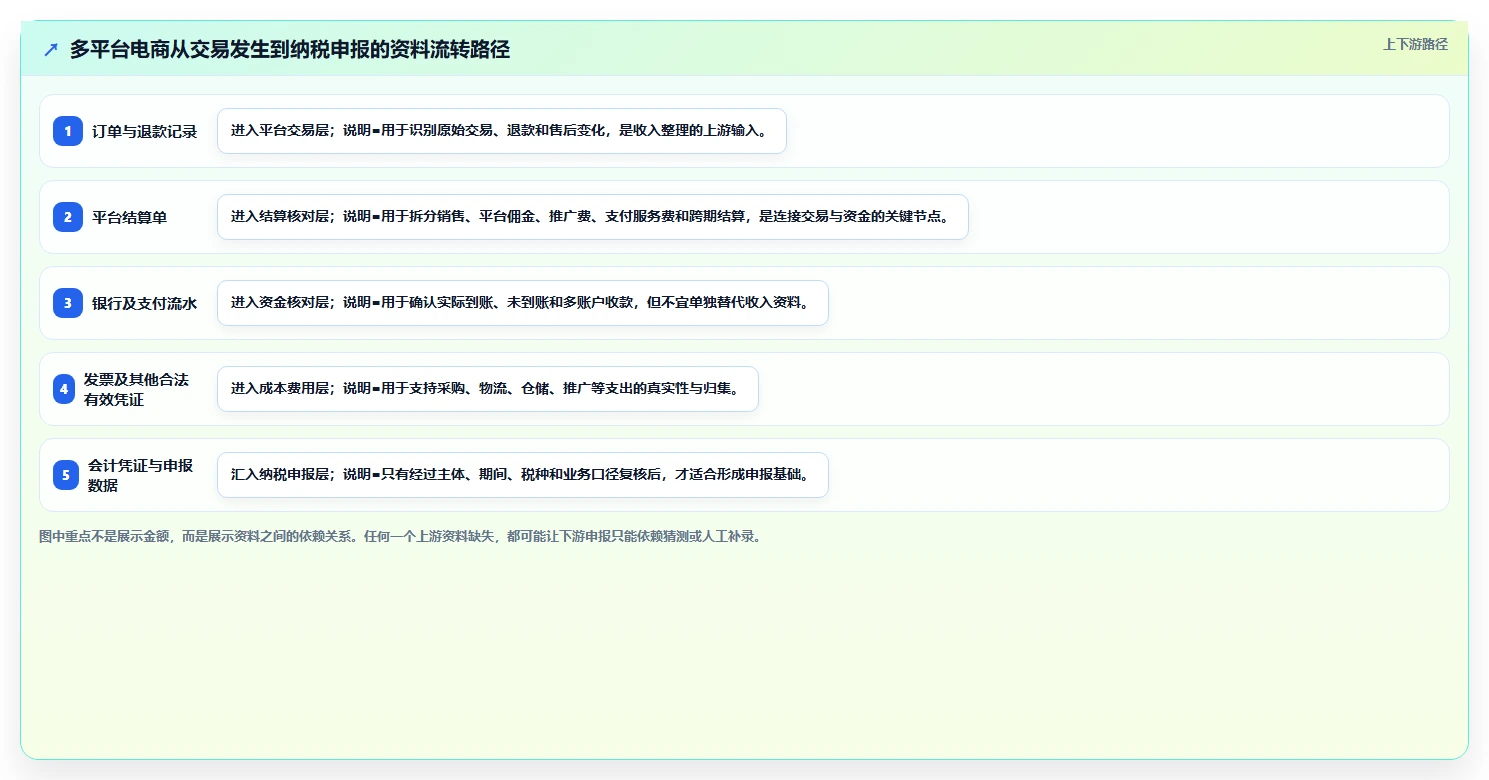Click step number badge 2
The height and width of the screenshot is (780, 1489).
click(68, 217)
